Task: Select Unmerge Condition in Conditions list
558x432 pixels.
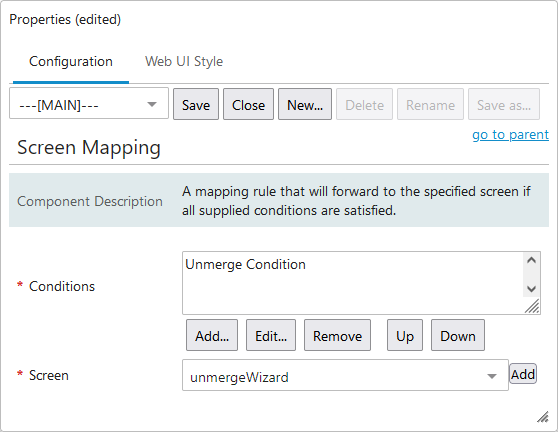Action: 245,264
